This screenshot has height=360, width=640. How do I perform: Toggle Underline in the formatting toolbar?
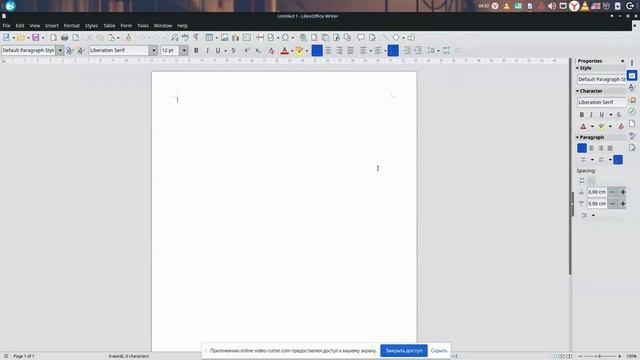[x=218, y=51]
